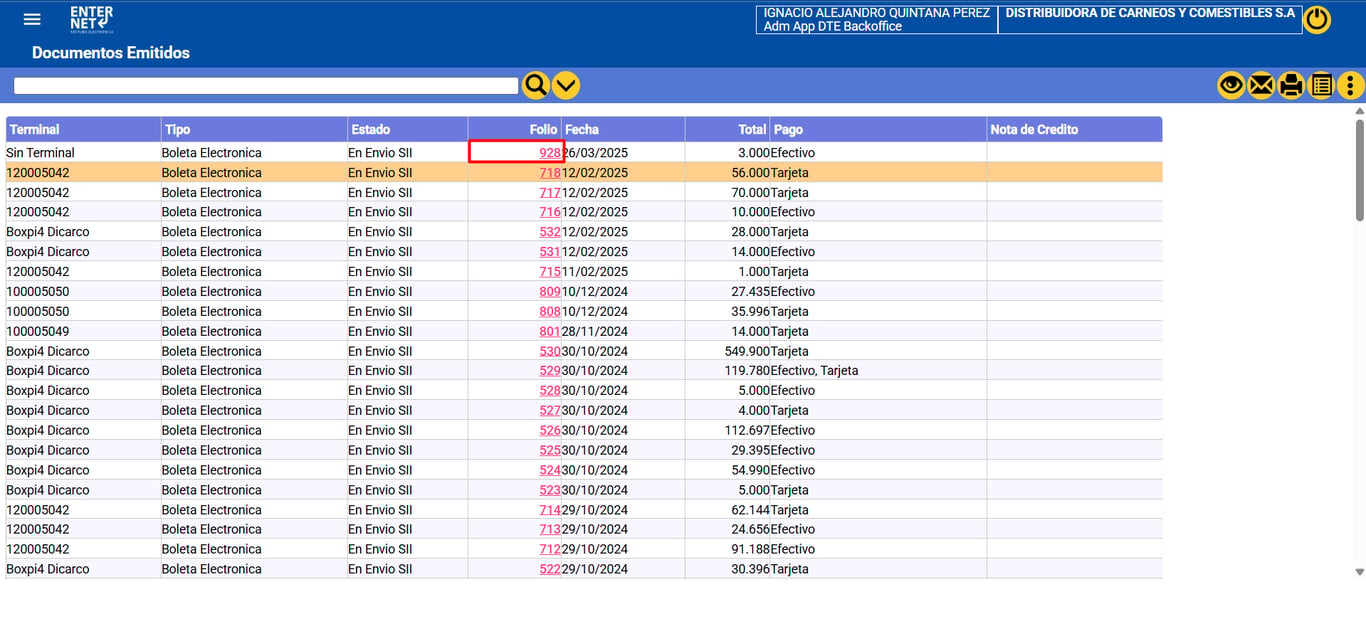Click the eye view document icon
1366x619 pixels.
coord(1231,86)
